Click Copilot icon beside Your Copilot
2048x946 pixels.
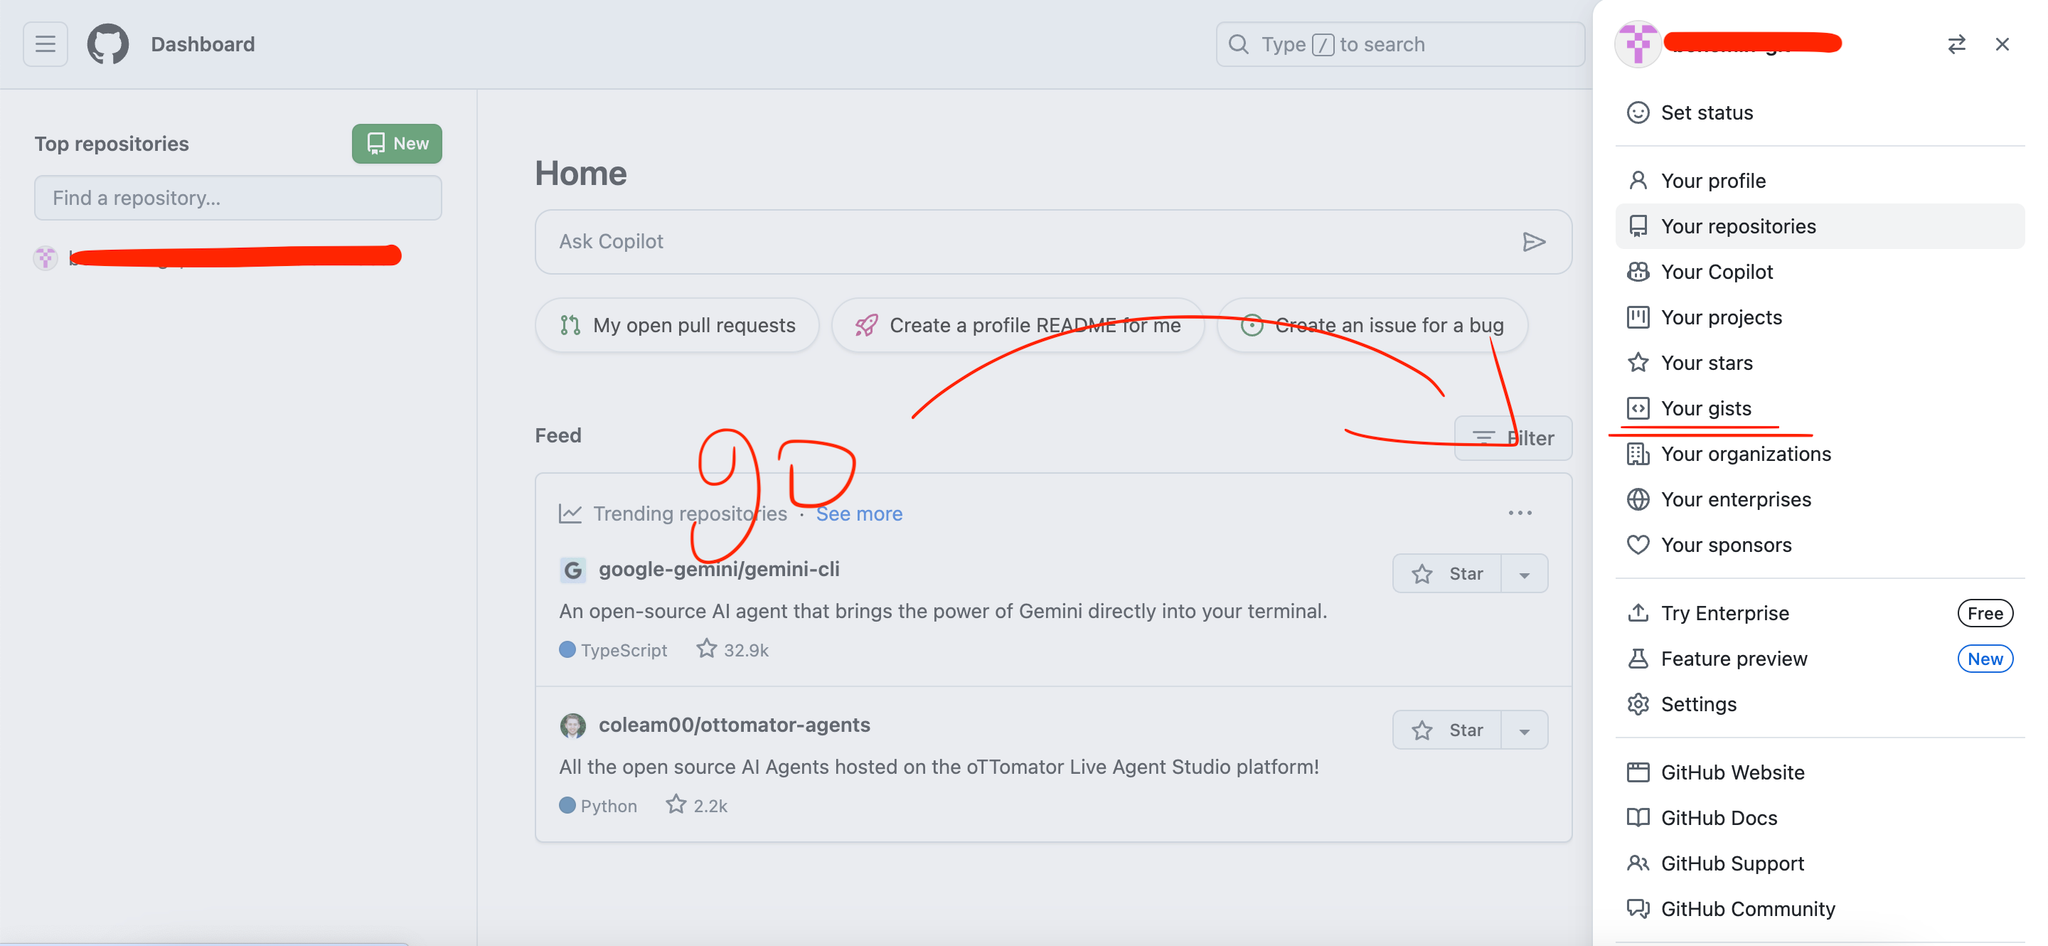click(1638, 271)
